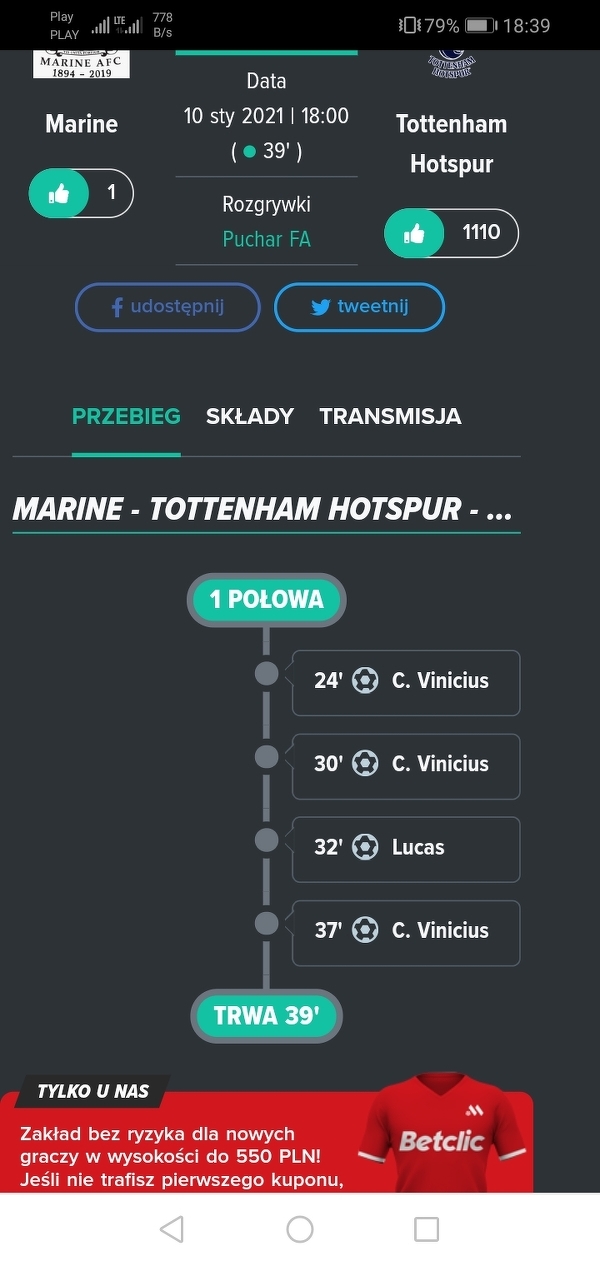The height and width of the screenshot is (1266, 600).
Task: Open the Android recent apps square
Action: (427, 1229)
